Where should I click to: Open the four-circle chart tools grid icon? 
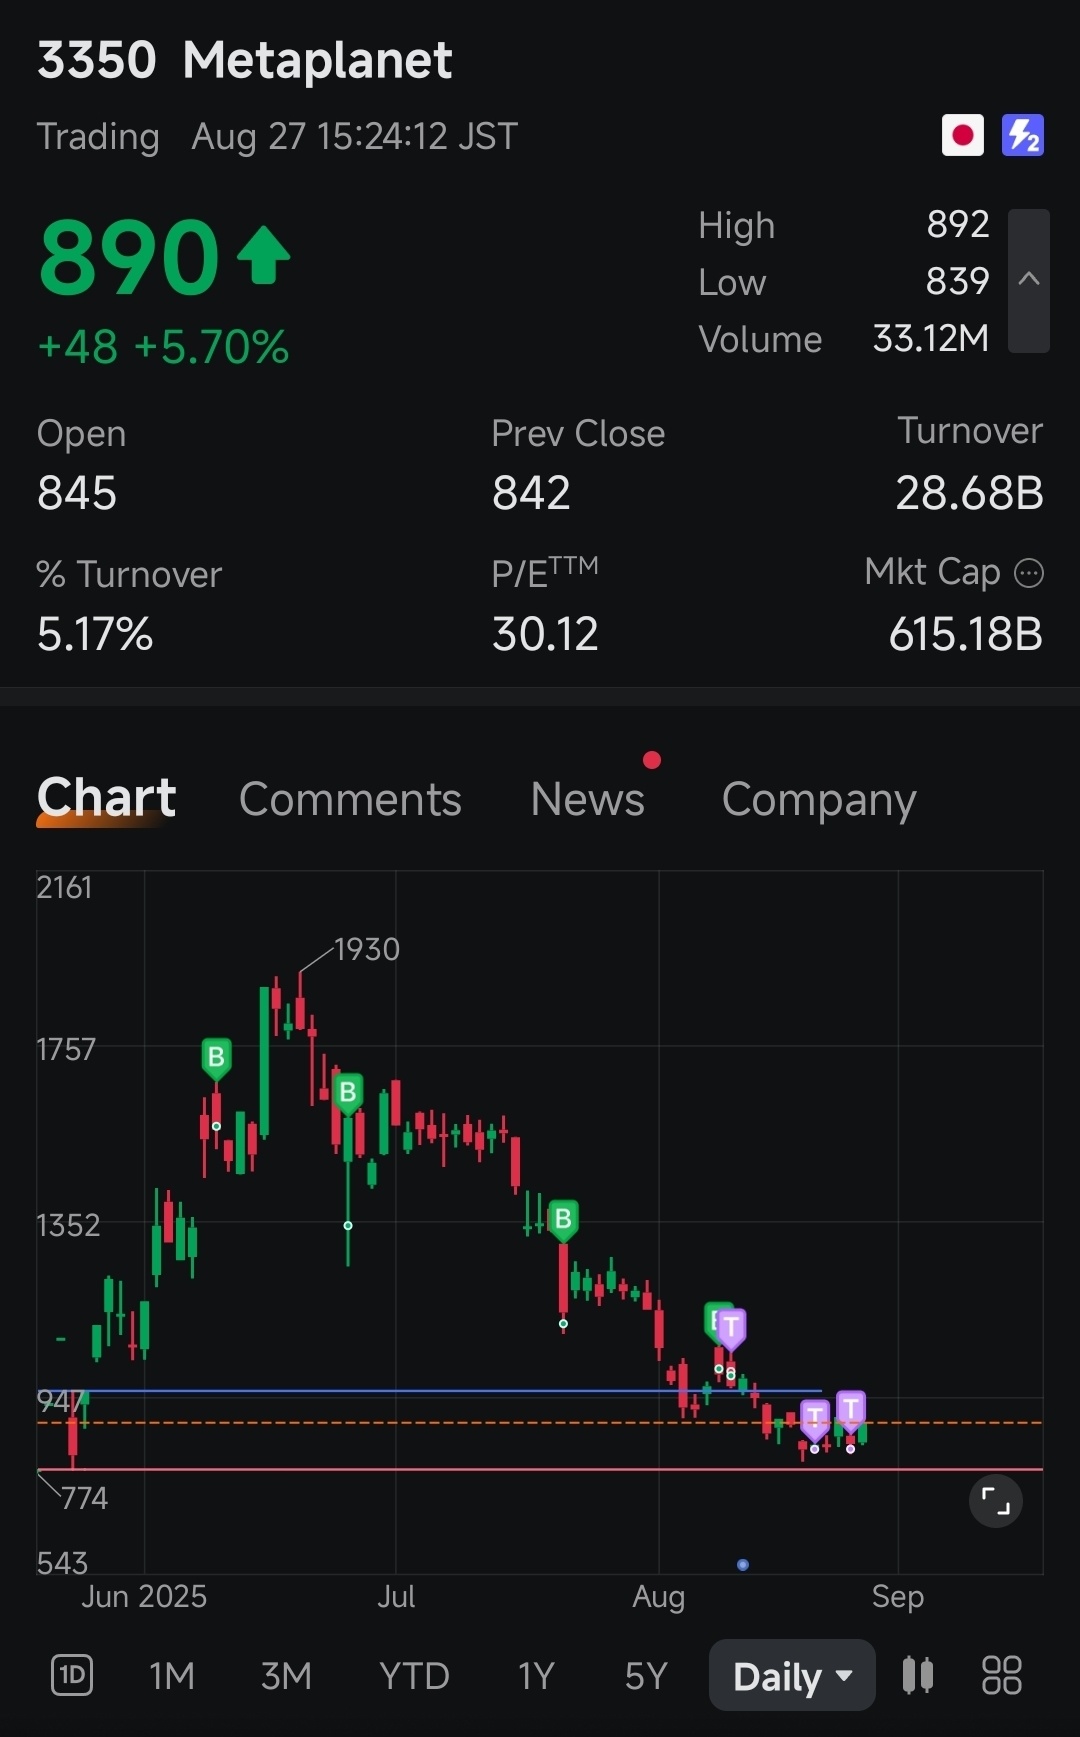click(x=1002, y=1675)
